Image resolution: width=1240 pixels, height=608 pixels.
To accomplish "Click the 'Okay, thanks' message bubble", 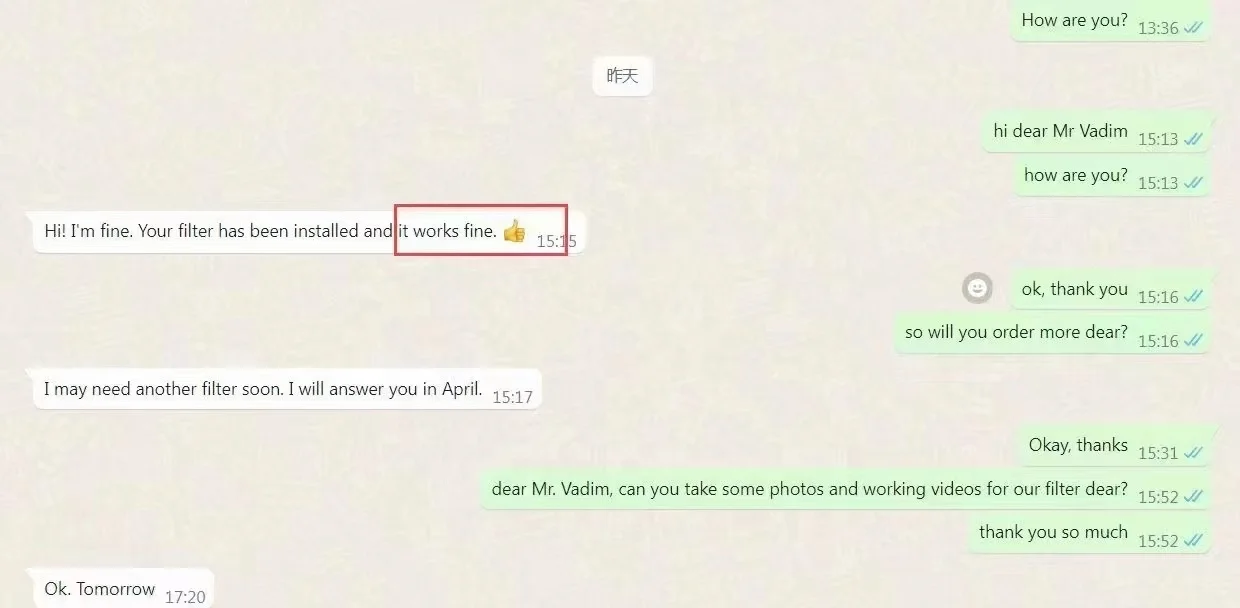I will (x=1115, y=446).
